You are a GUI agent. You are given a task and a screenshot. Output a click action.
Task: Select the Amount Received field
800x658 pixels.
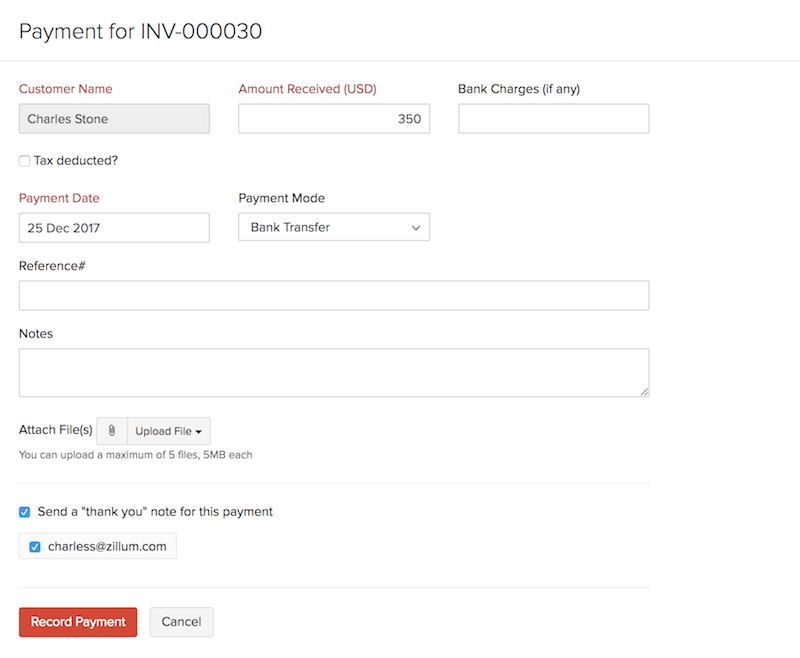pyautogui.click(x=333, y=118)
